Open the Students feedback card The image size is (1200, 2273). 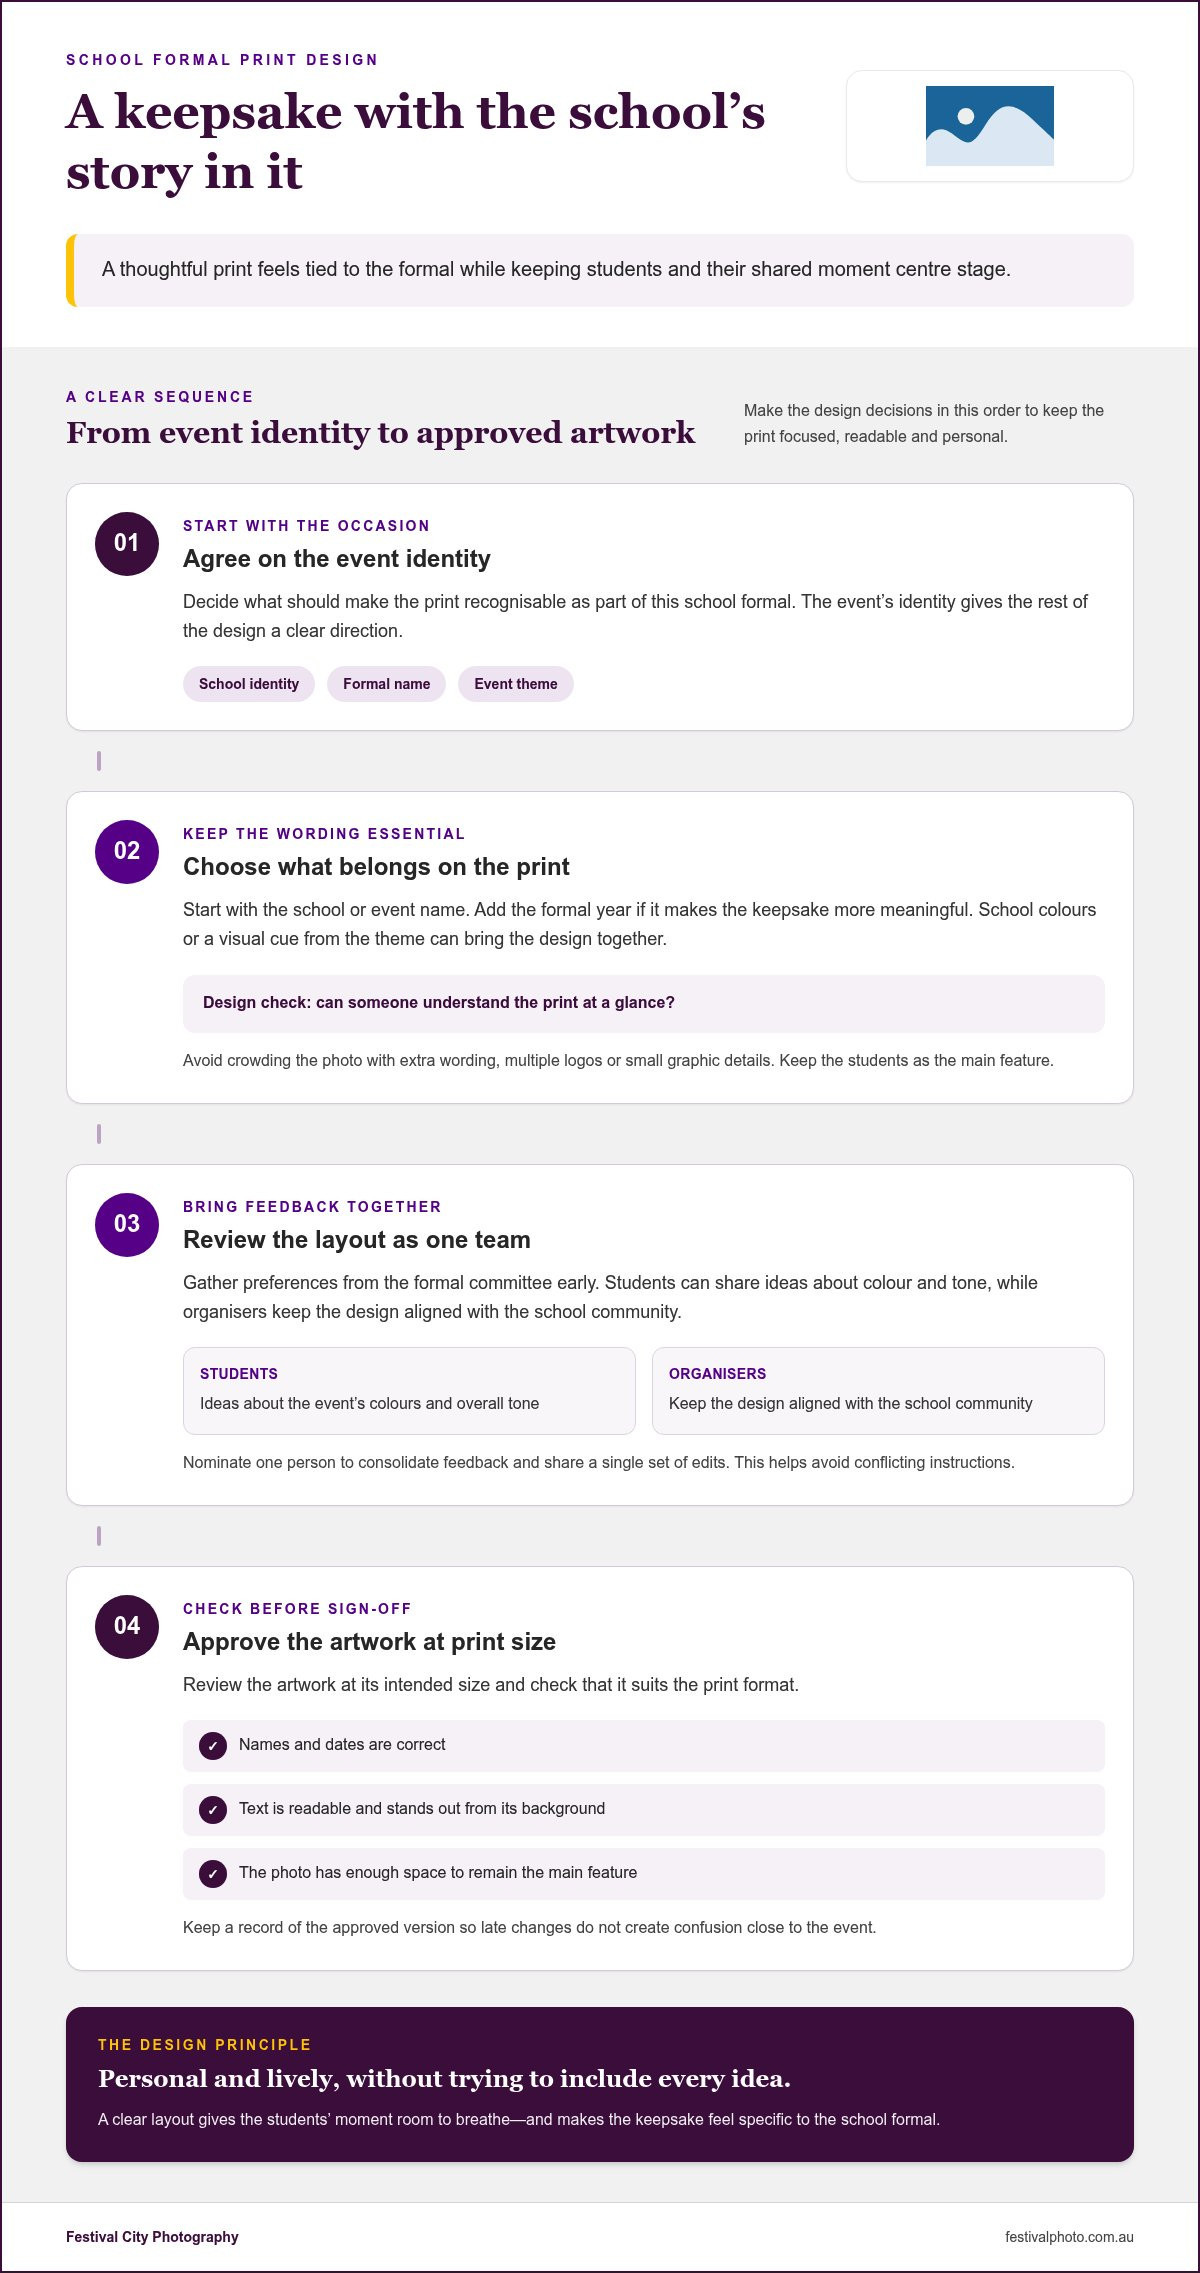tap(409, 1391)
